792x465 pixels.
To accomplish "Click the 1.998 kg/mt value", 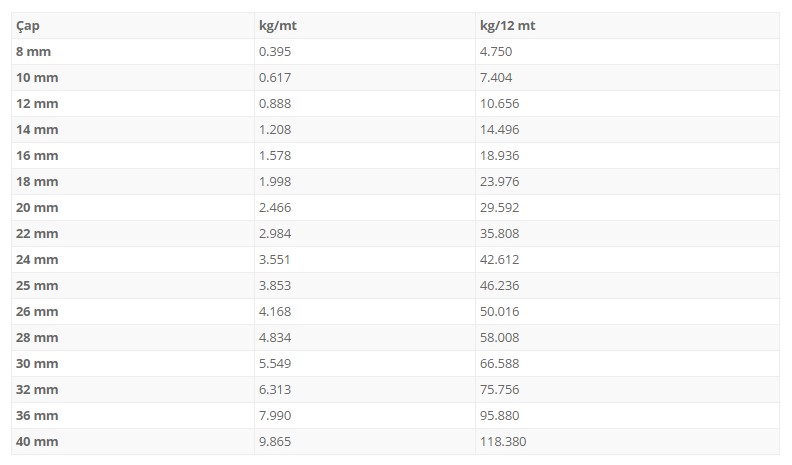I will (275, 182).
